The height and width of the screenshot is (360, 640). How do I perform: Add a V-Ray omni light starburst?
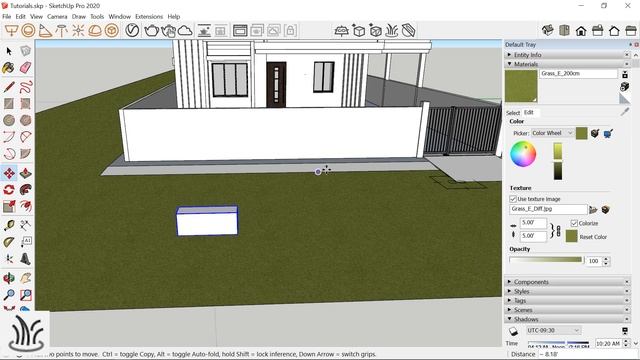coord(78,31)
